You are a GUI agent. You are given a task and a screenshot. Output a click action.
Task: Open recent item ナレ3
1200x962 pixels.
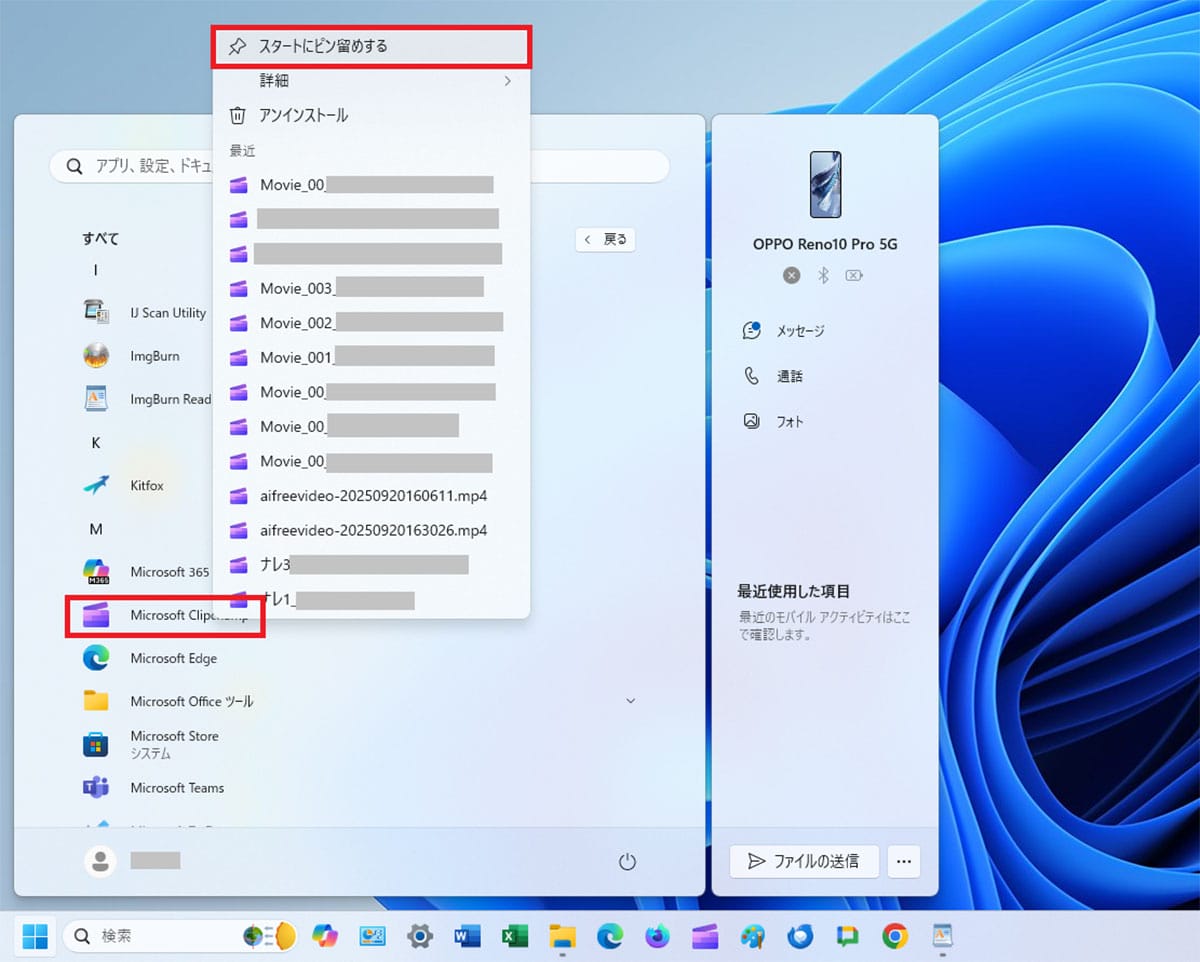point(371,565)
